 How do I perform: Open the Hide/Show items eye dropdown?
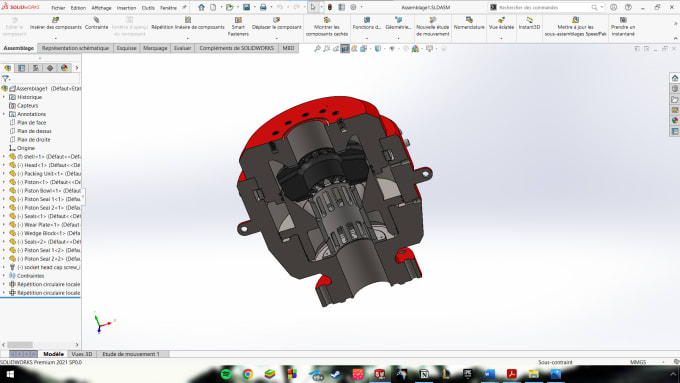pyautogui.click(x=392, y=49)
